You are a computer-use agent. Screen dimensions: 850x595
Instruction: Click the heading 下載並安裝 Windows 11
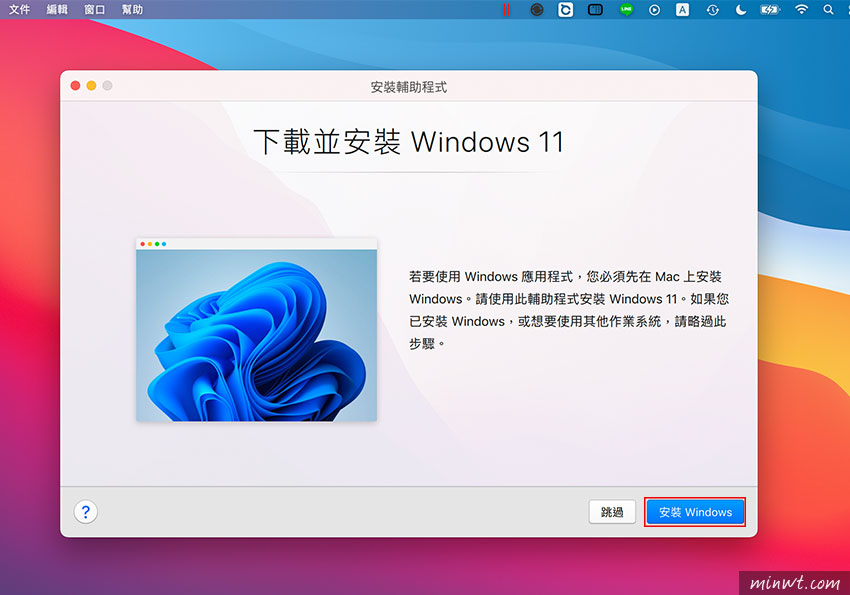pyautogui.click(x=409, y=142)
